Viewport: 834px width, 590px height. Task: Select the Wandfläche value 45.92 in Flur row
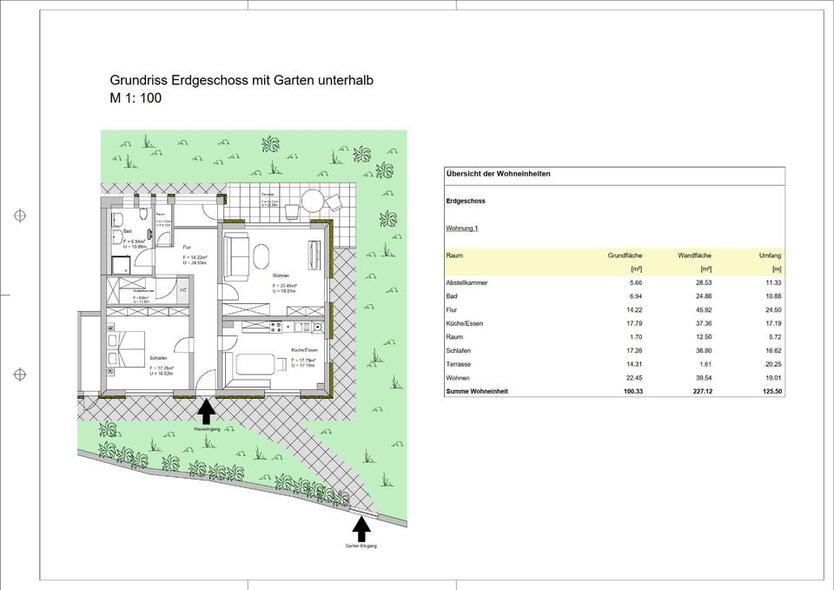tap(704, 310)
